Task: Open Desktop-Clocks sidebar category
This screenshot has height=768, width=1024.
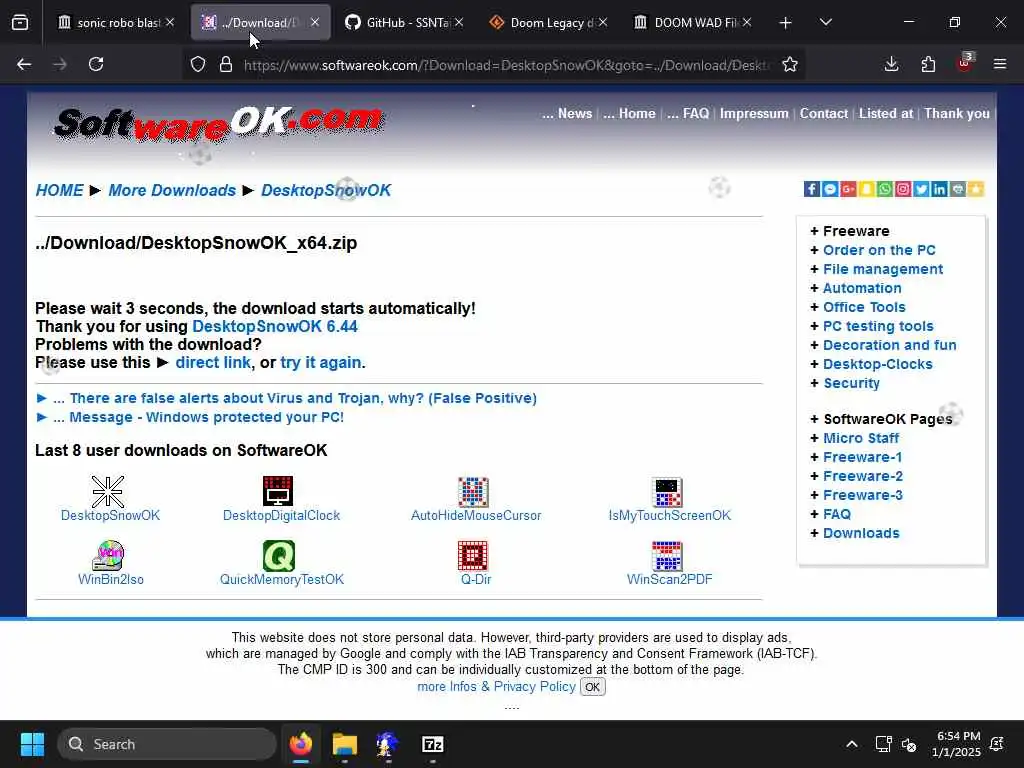Action: tap(878, 364)
